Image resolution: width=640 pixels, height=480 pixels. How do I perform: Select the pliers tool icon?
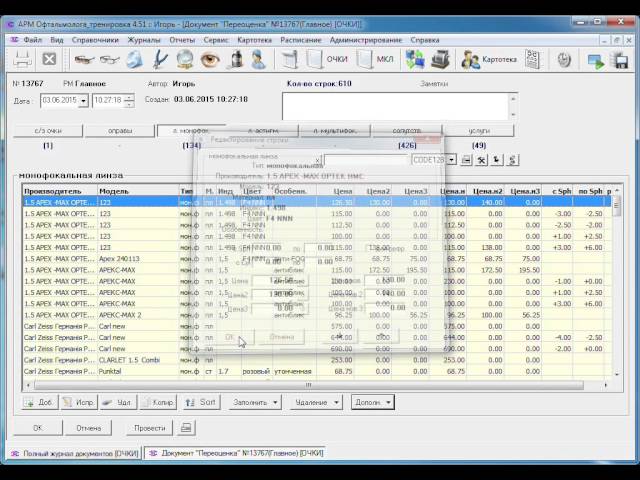(x=160, y=60)
